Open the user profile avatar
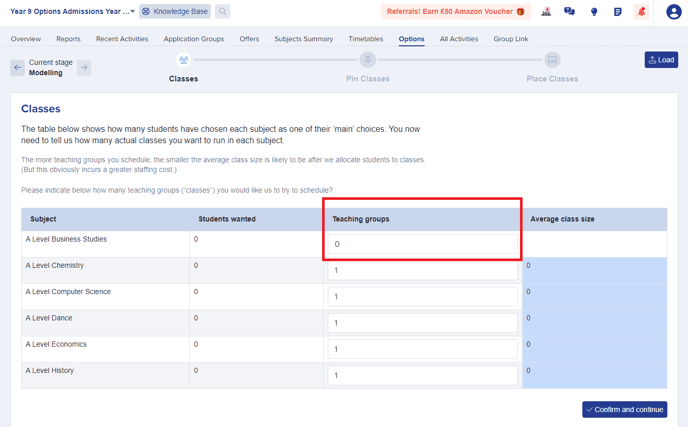 click(674, 12)
